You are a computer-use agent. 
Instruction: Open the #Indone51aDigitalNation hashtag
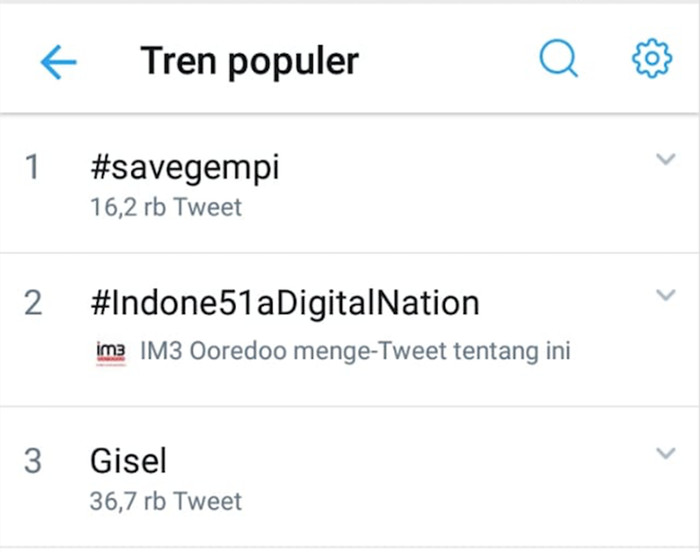285,304
